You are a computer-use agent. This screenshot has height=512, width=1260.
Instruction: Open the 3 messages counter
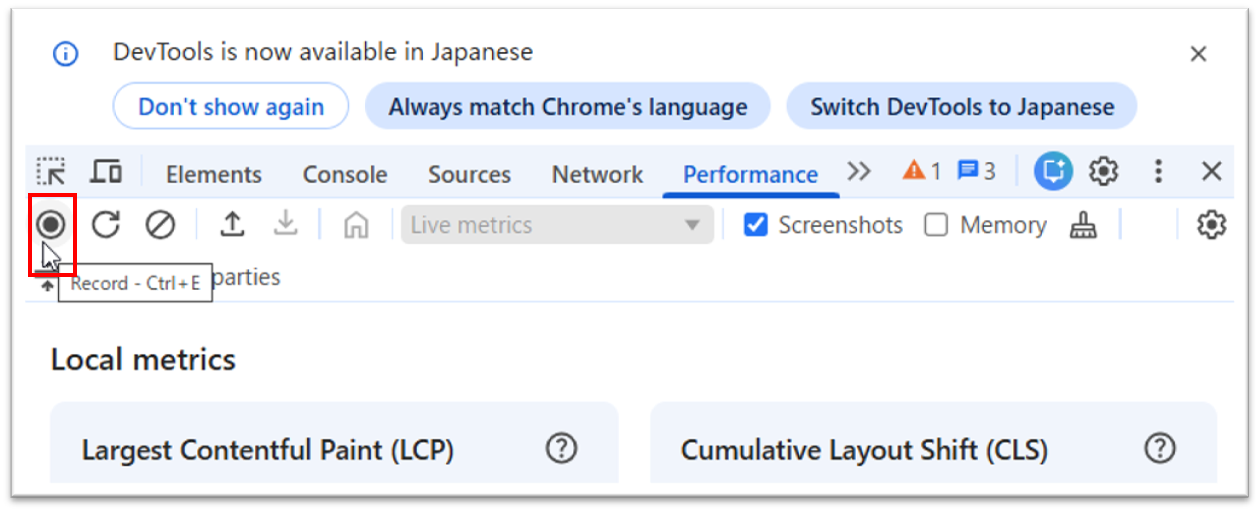tap(976, 172)
